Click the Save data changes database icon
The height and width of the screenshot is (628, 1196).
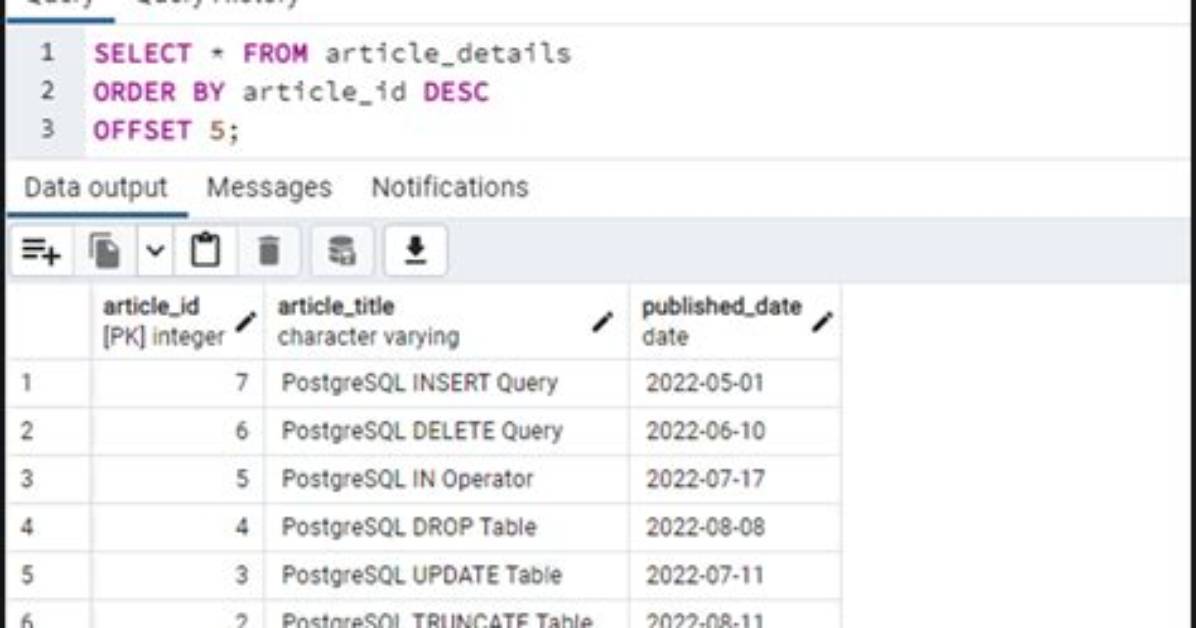pos(342,250)
